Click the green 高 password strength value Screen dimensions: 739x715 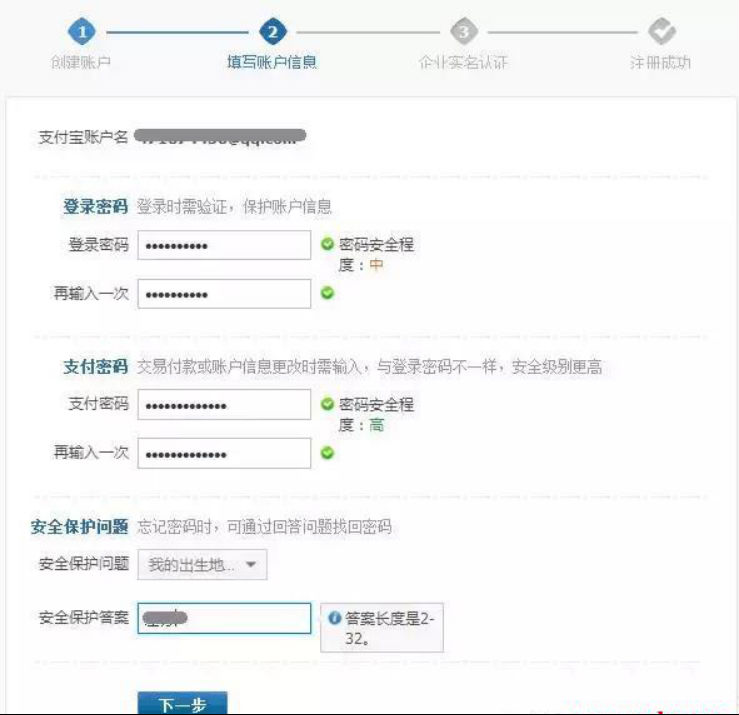click(x=376, y=425)
